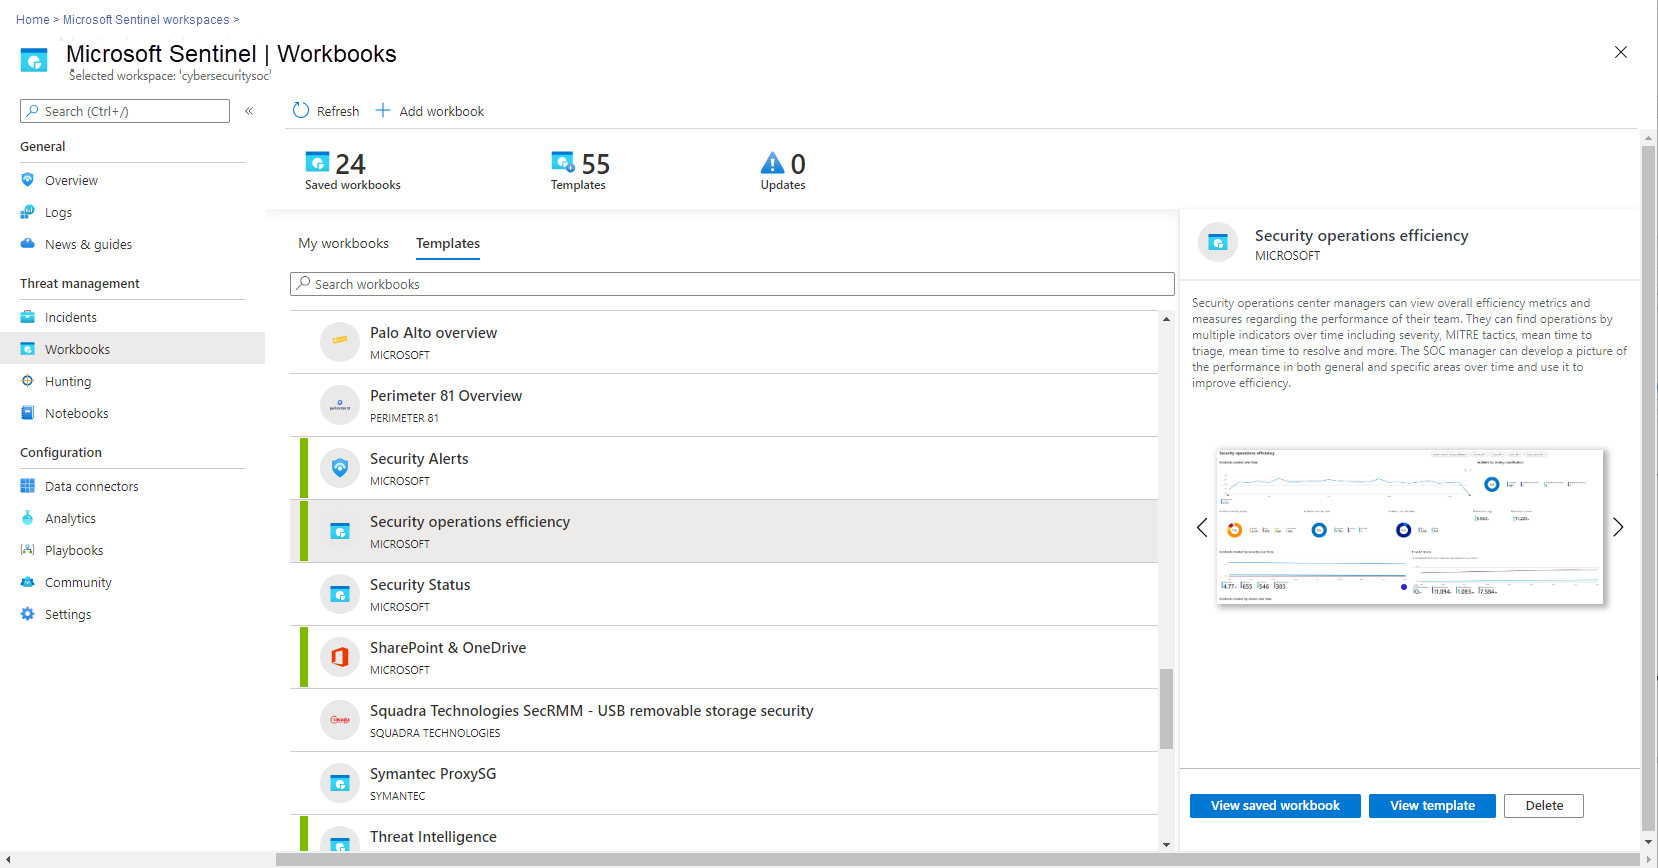Click the Refresh icon in toolbar

pos(301,110)
